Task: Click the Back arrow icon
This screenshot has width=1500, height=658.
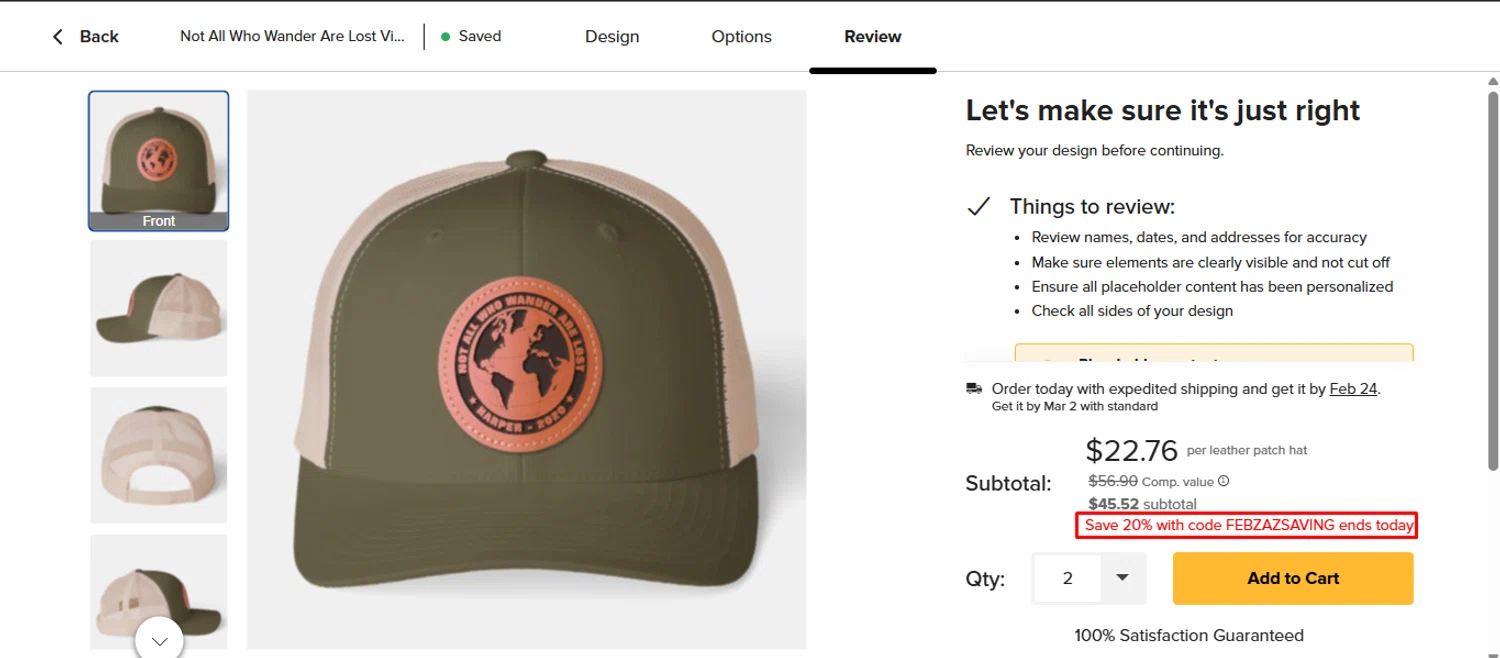Action: tap(58, 37)
